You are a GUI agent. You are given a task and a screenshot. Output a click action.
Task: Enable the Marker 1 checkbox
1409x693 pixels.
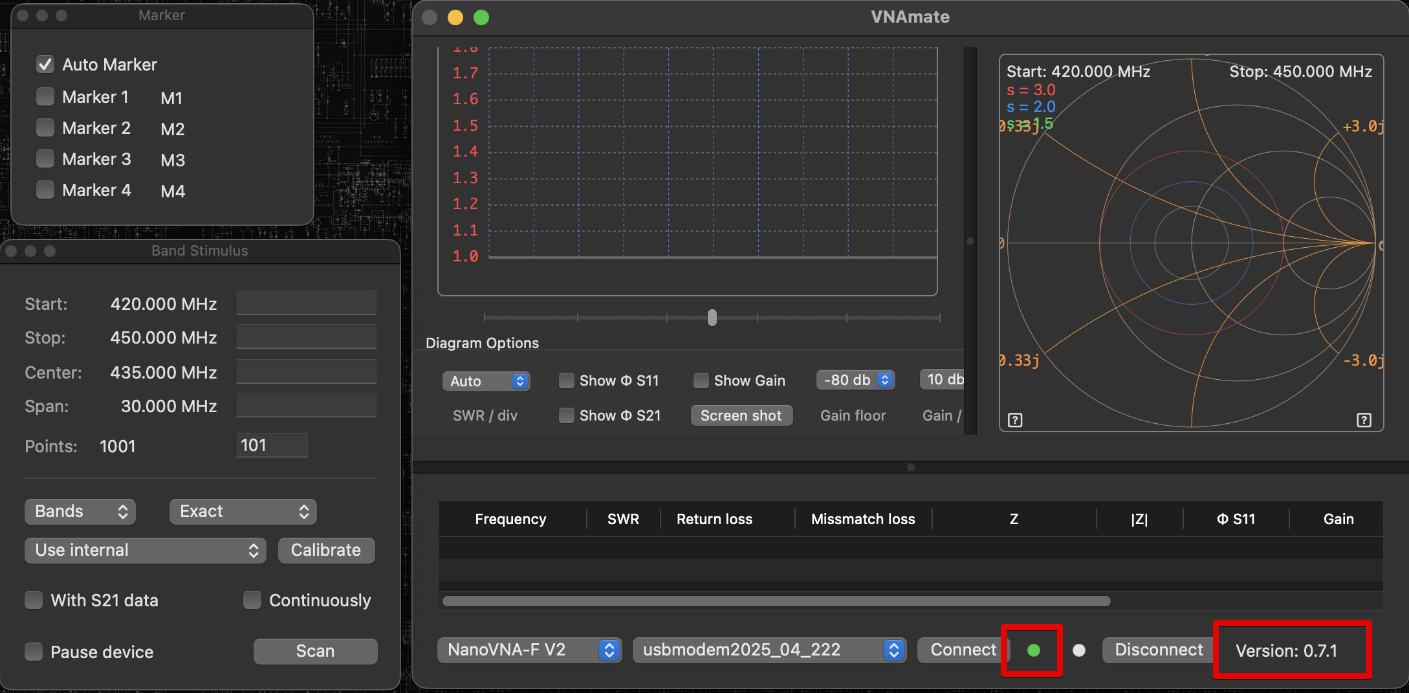45,97
